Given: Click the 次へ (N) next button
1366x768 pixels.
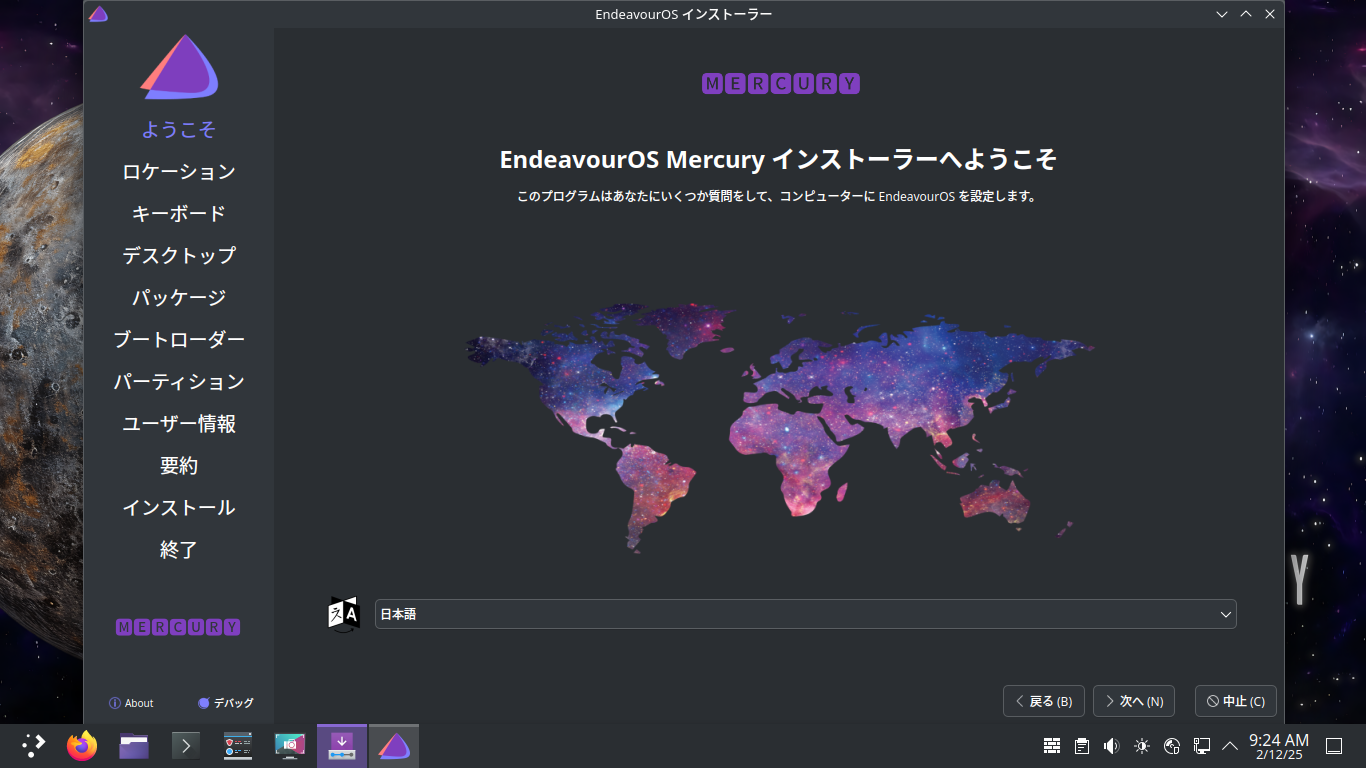Looking at the screenshot, I should [1134, 701].
